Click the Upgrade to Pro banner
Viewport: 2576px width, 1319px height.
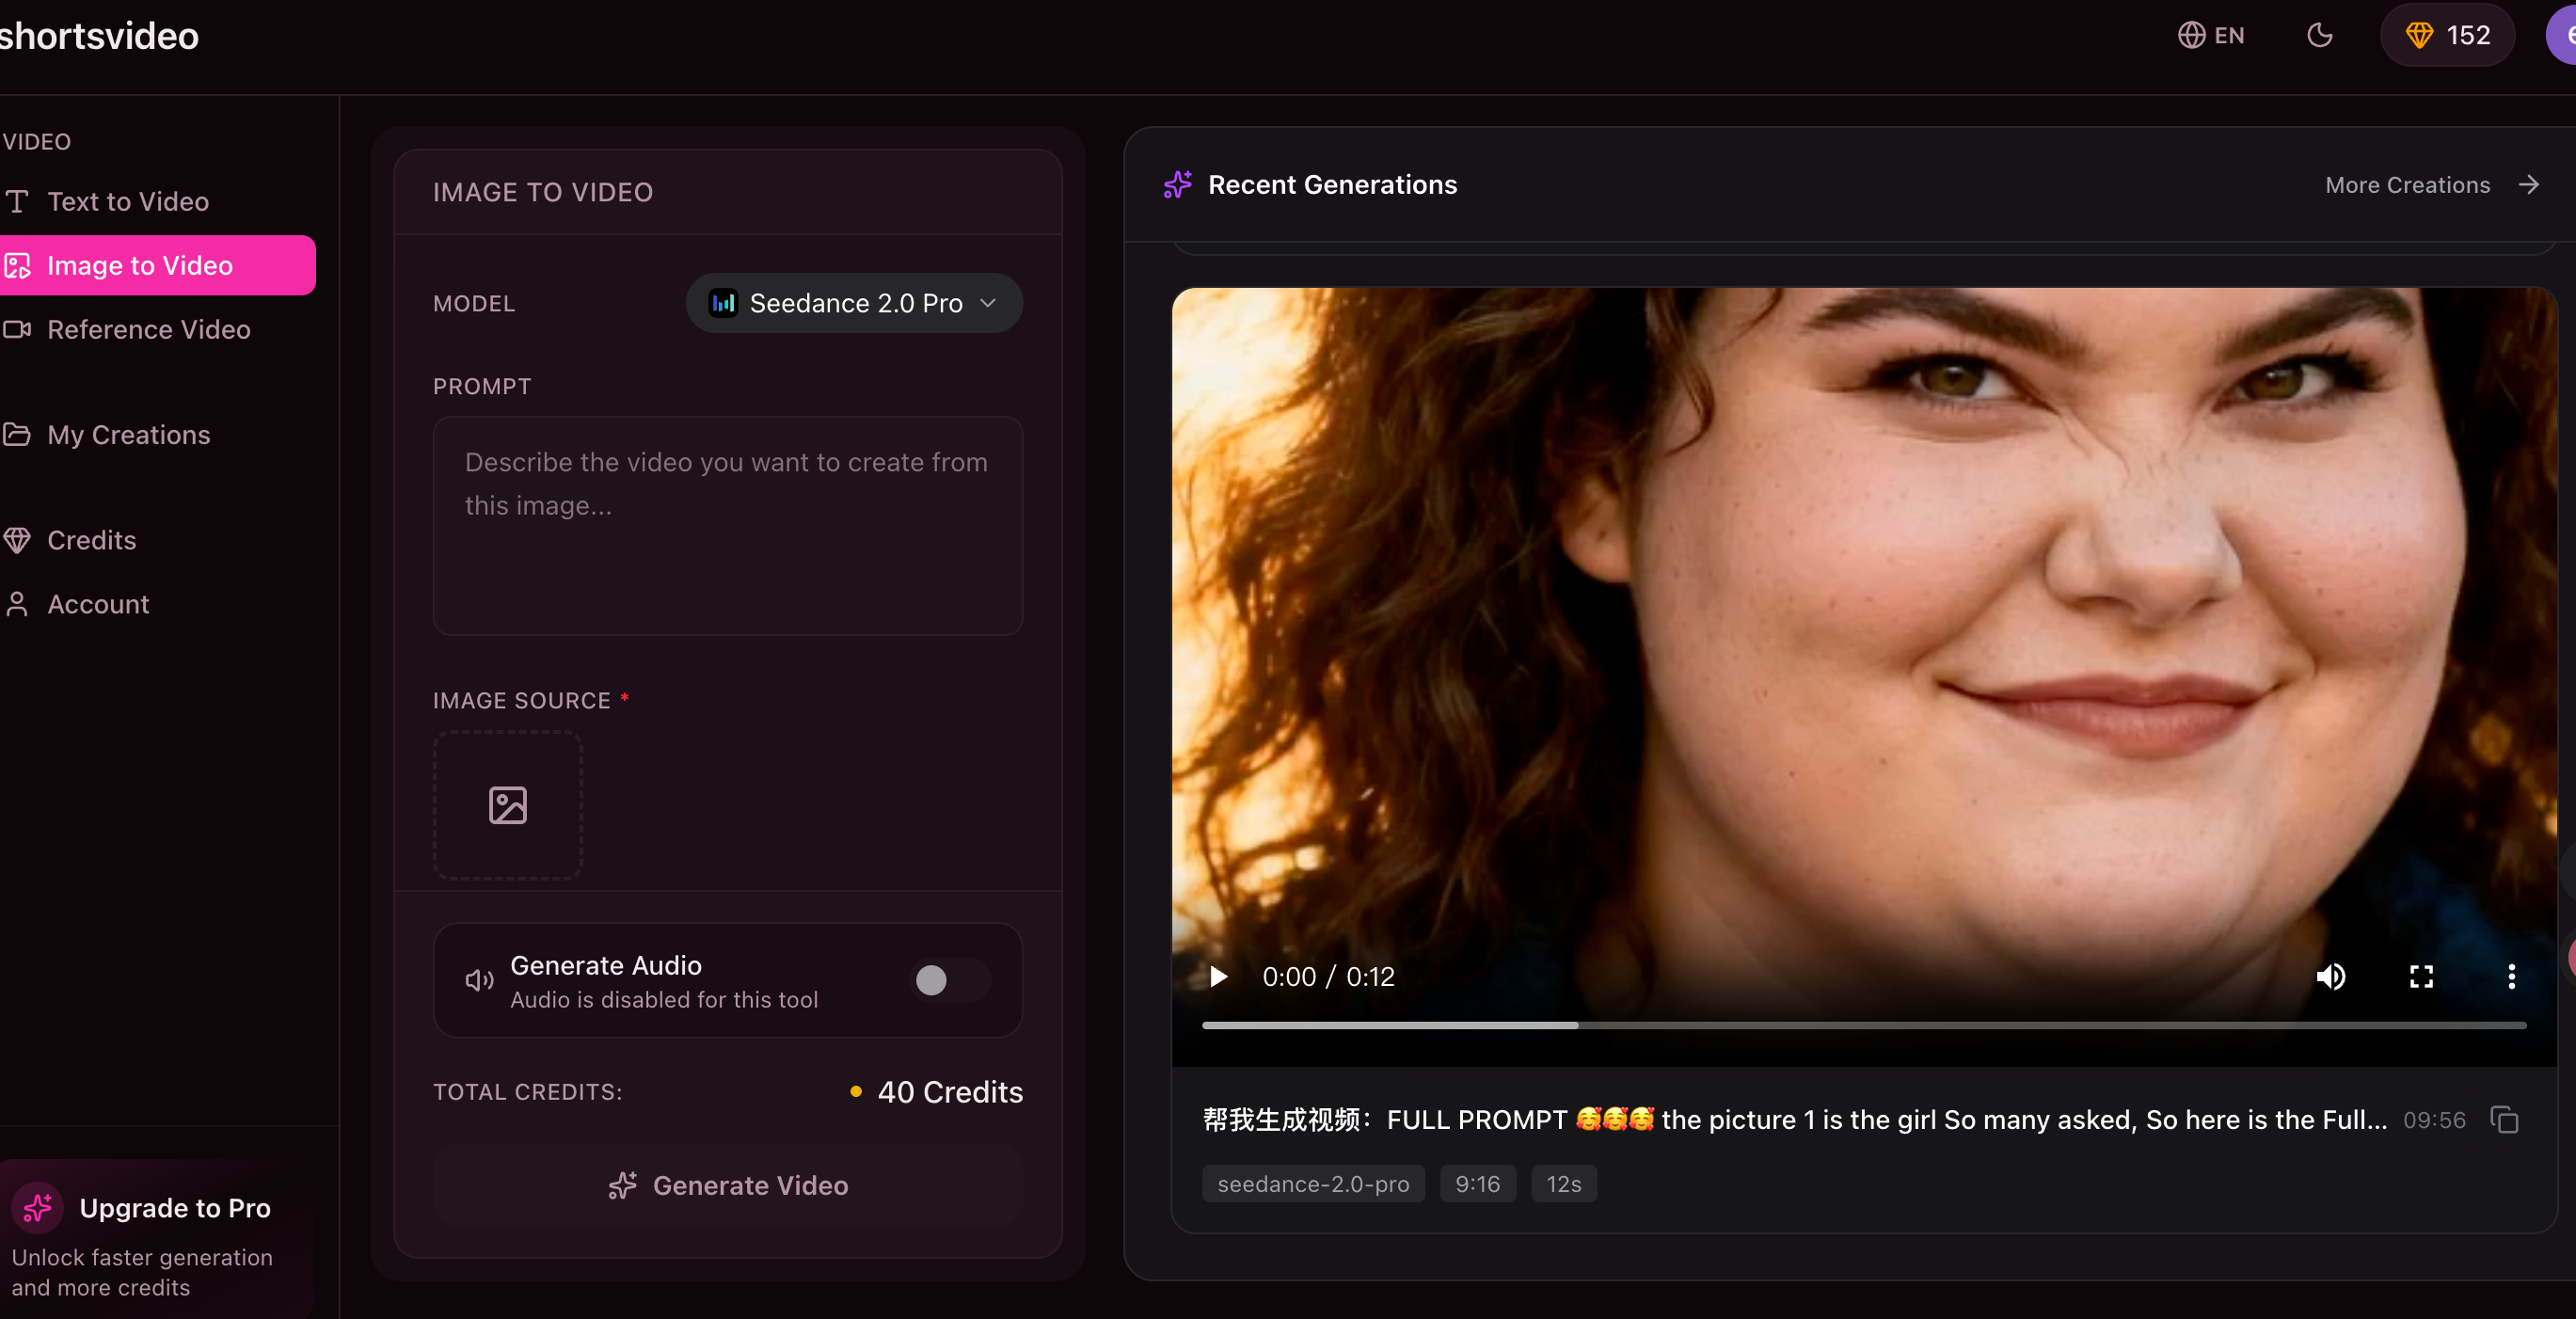(x=158, y=1238)
